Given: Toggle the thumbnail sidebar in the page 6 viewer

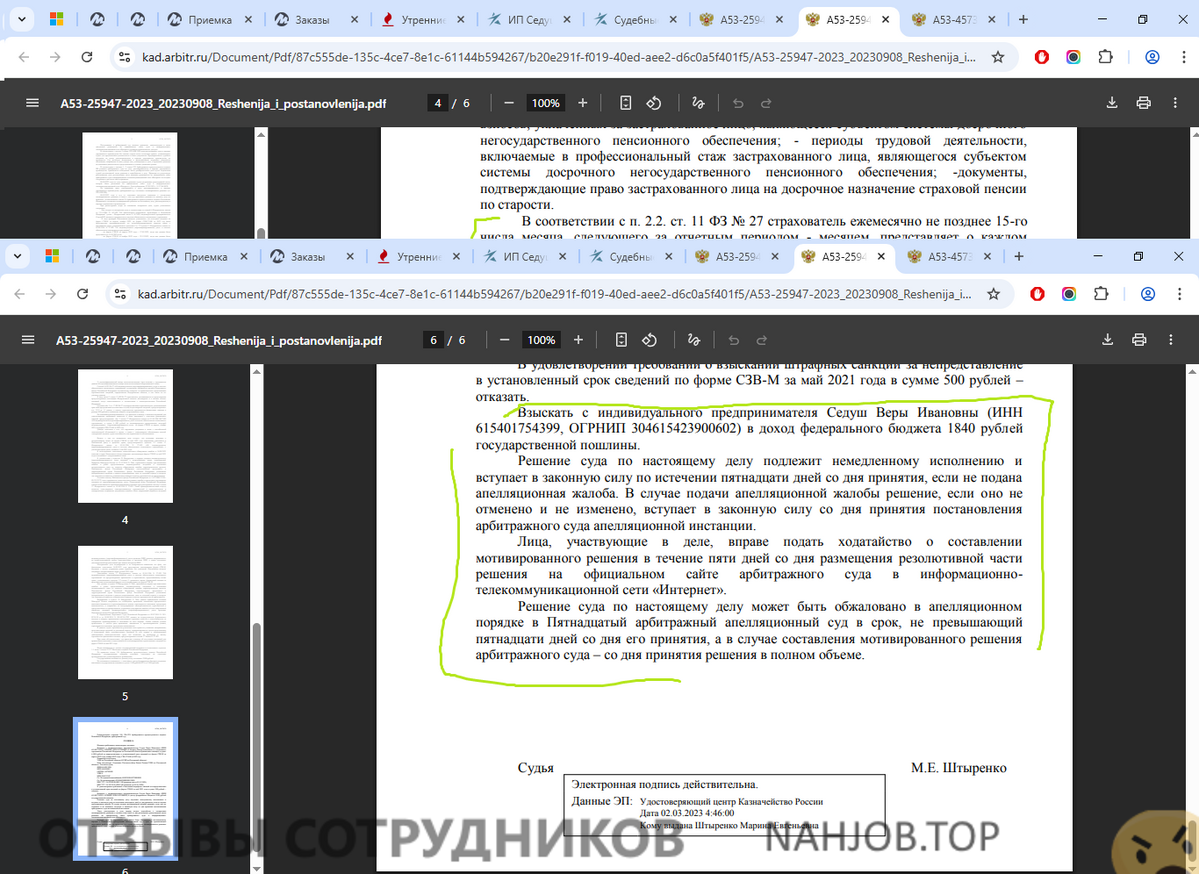Looking at the screenshot, I should coord(28,340).
